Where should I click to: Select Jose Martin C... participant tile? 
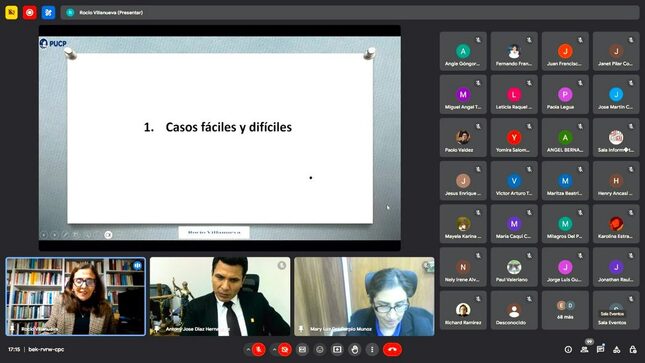pos(616,95)
